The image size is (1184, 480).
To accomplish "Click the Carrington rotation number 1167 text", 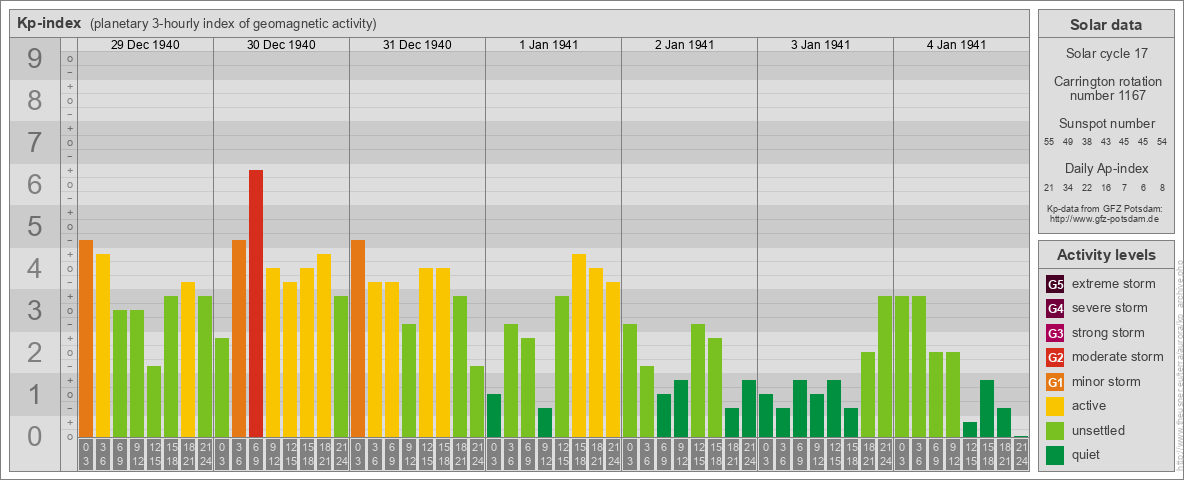I will [x=1106, y=88].
